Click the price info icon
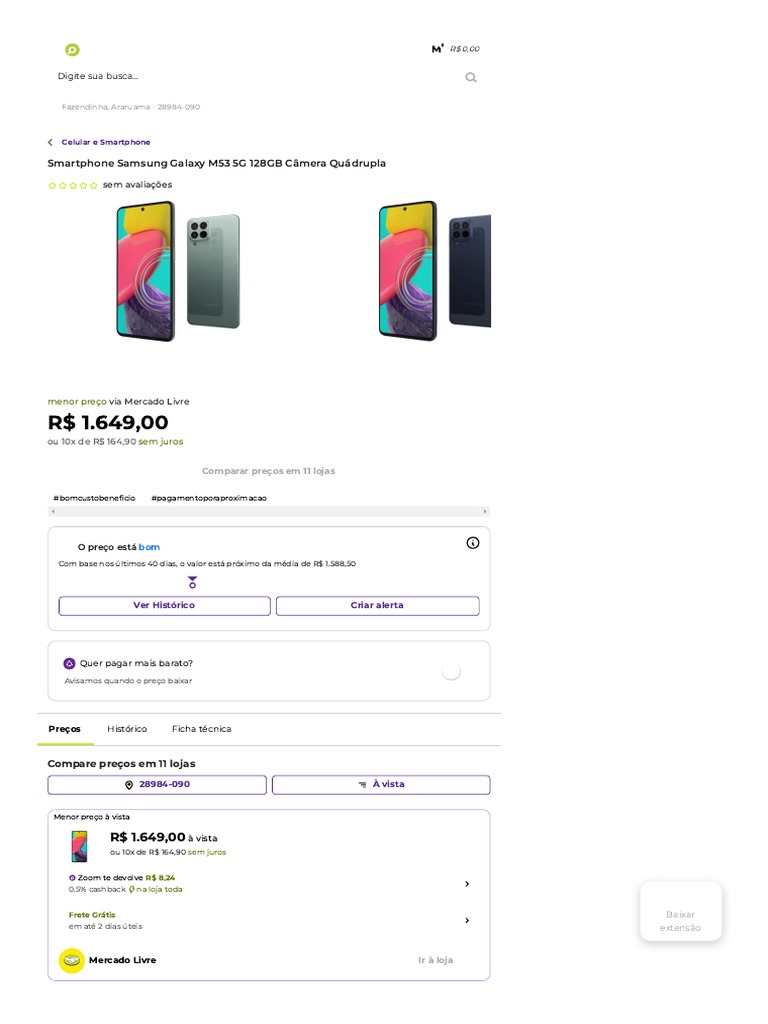The image size is (768, 1024). (x=473, y=543)
